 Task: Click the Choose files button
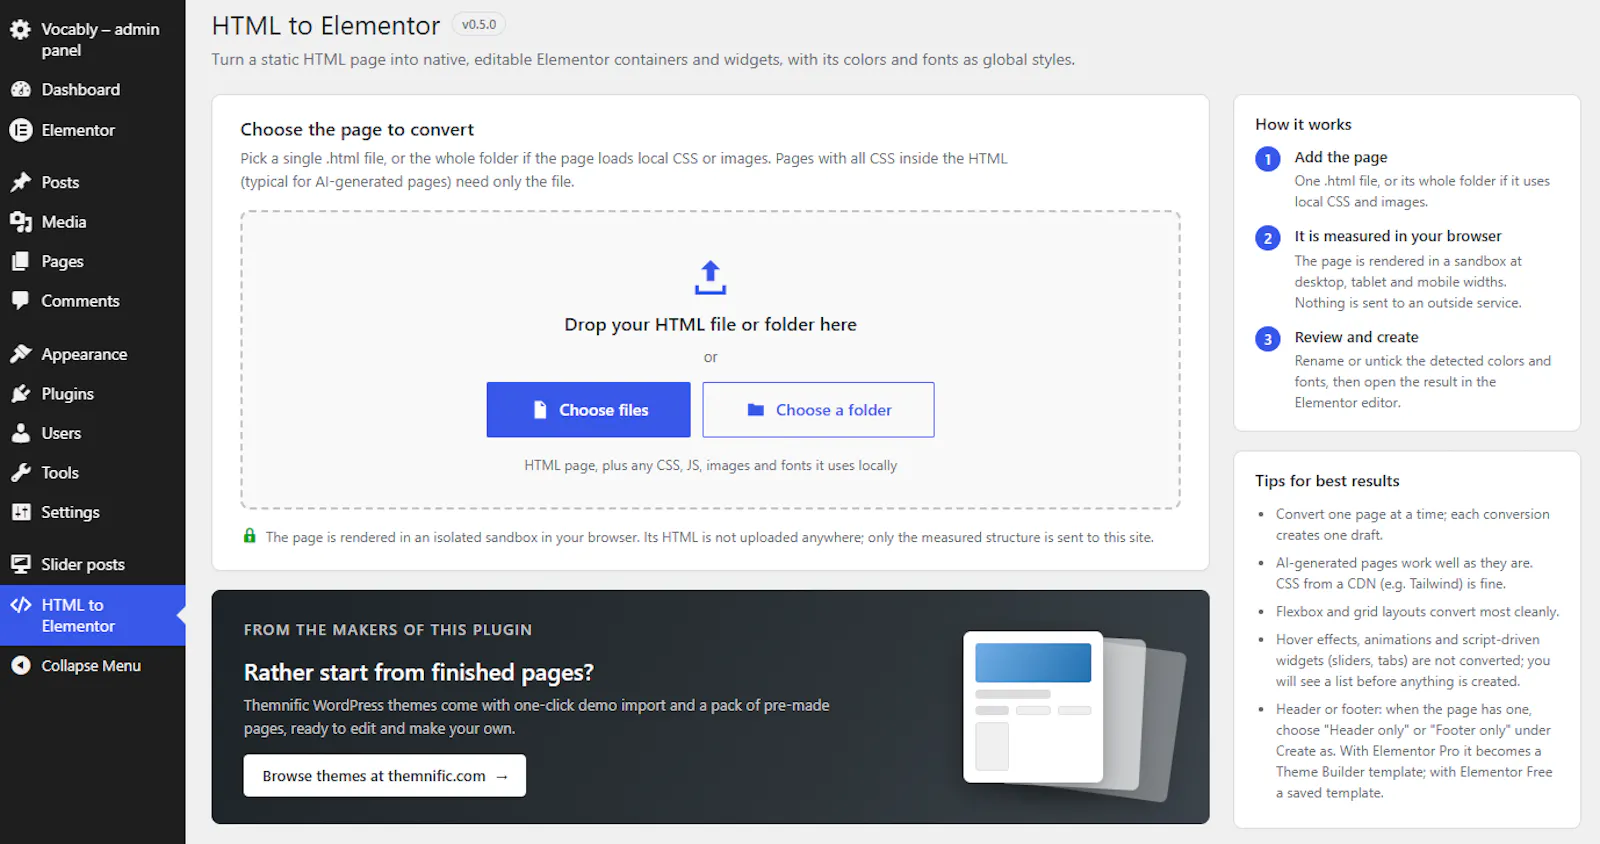(x=589, y=410)
